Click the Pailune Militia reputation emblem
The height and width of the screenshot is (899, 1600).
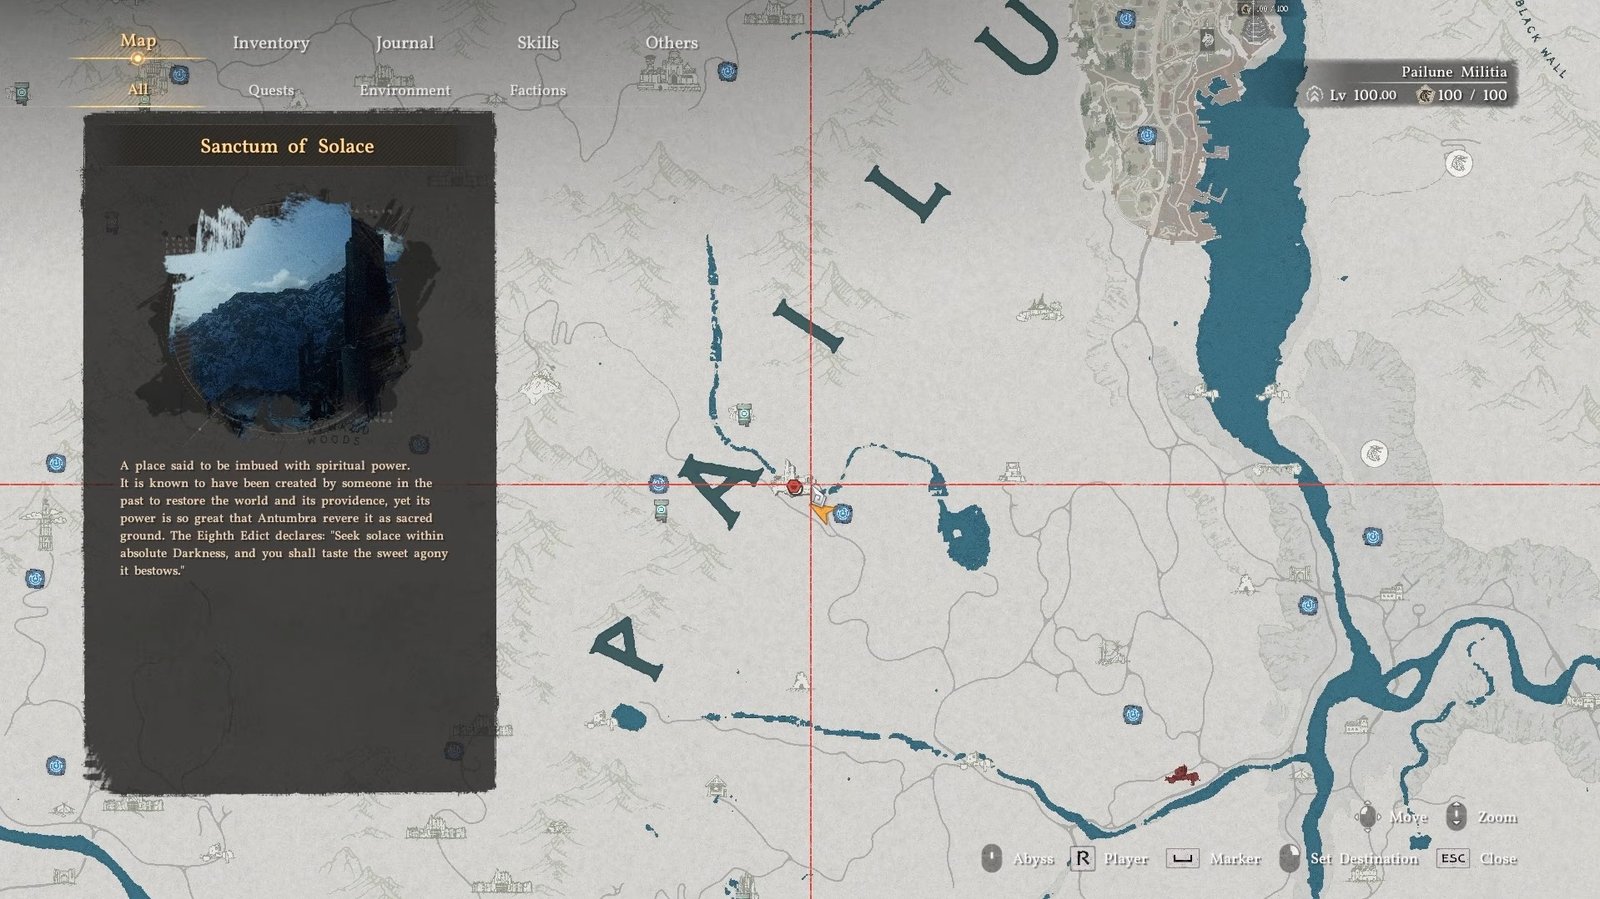[1426, 95]
